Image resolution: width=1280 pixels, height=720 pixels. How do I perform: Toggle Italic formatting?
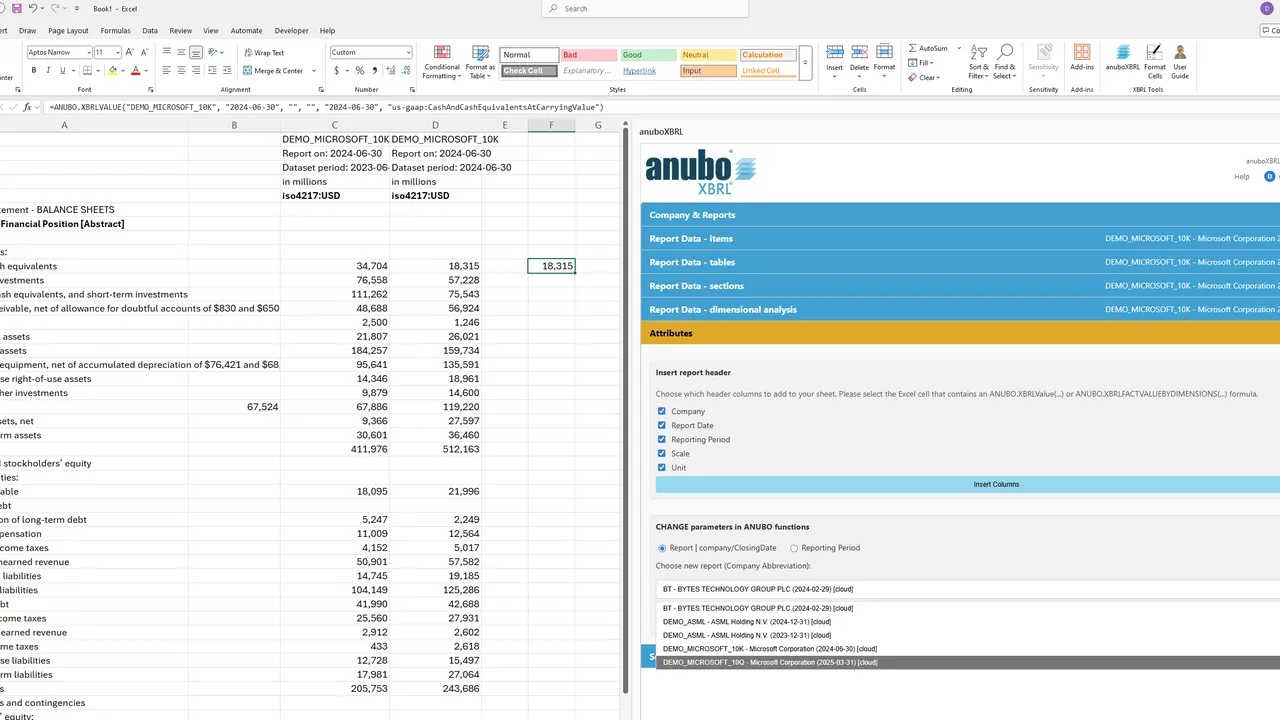48,71
